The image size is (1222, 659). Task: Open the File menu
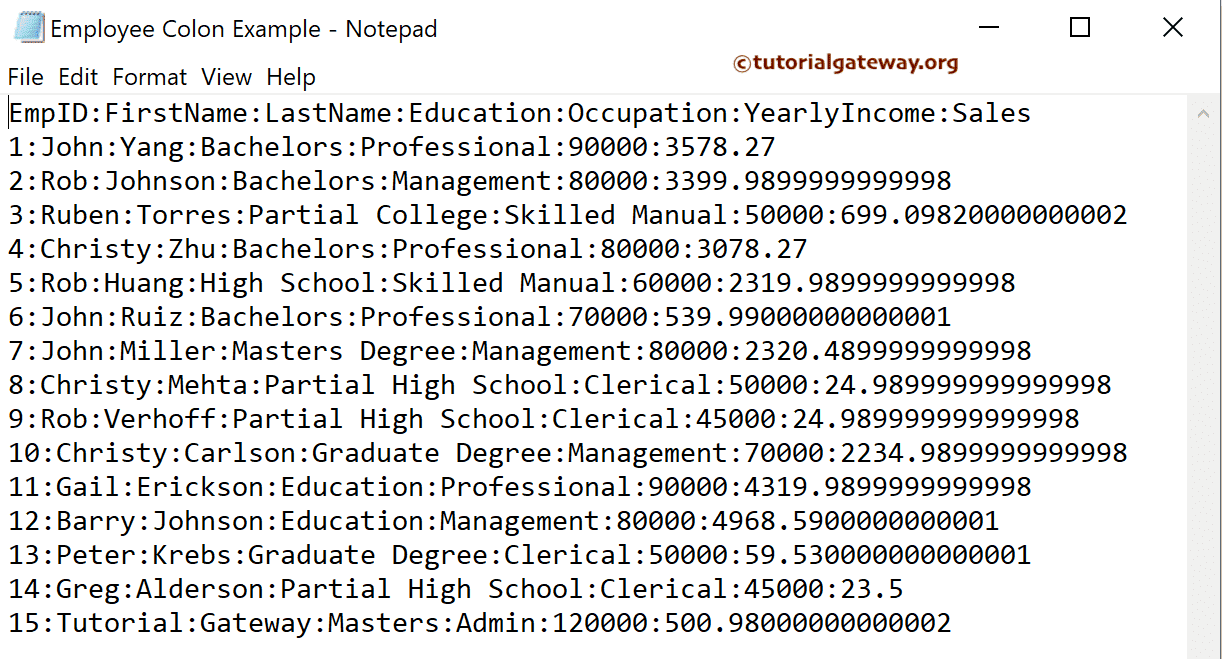(x=25, y=77)
